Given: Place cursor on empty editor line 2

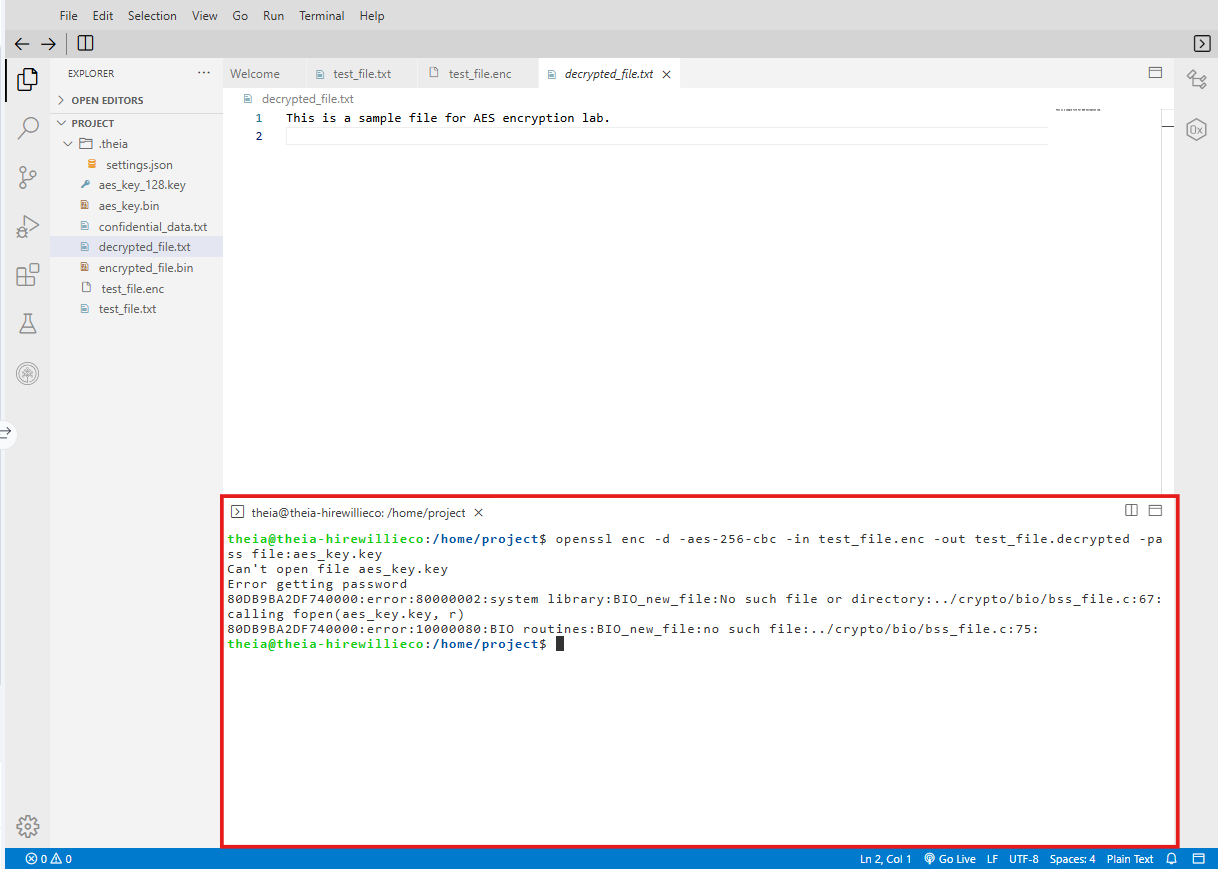Looking at the screenshot, I should pos(666,136).
